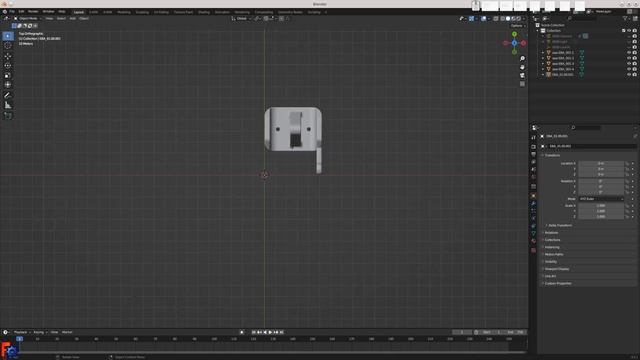Open the Sculpting workspace tab
This screenshot has height=360, width=640.
click(142, 12)
